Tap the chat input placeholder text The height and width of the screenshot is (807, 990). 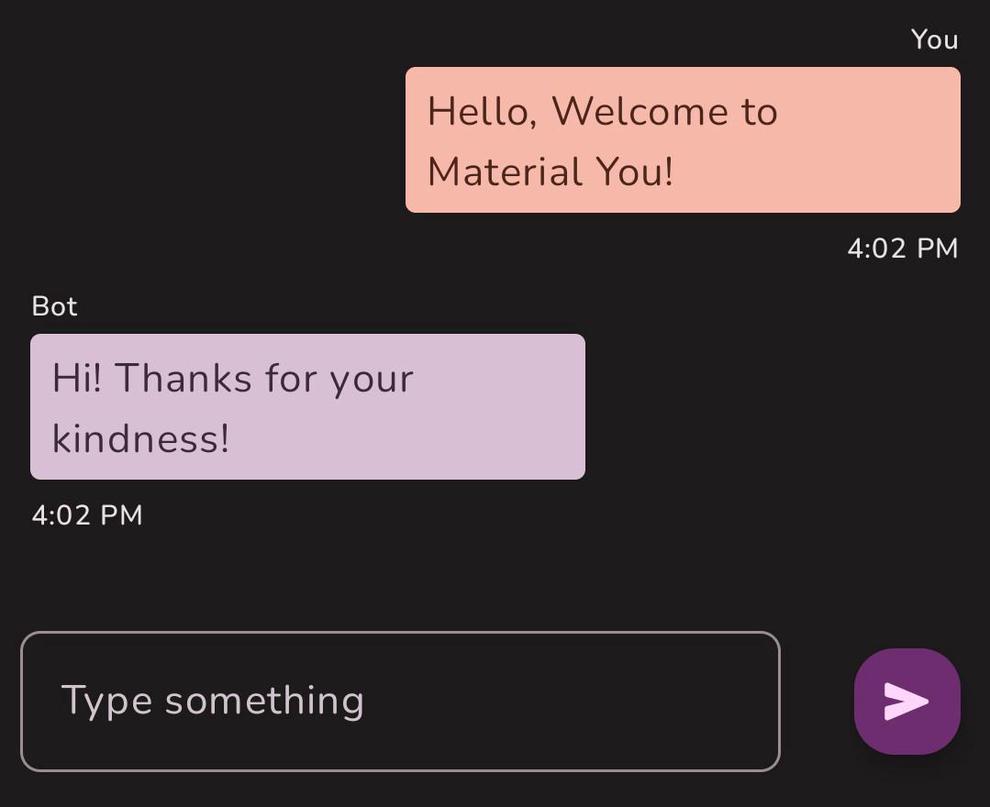(x=213, y=701)
